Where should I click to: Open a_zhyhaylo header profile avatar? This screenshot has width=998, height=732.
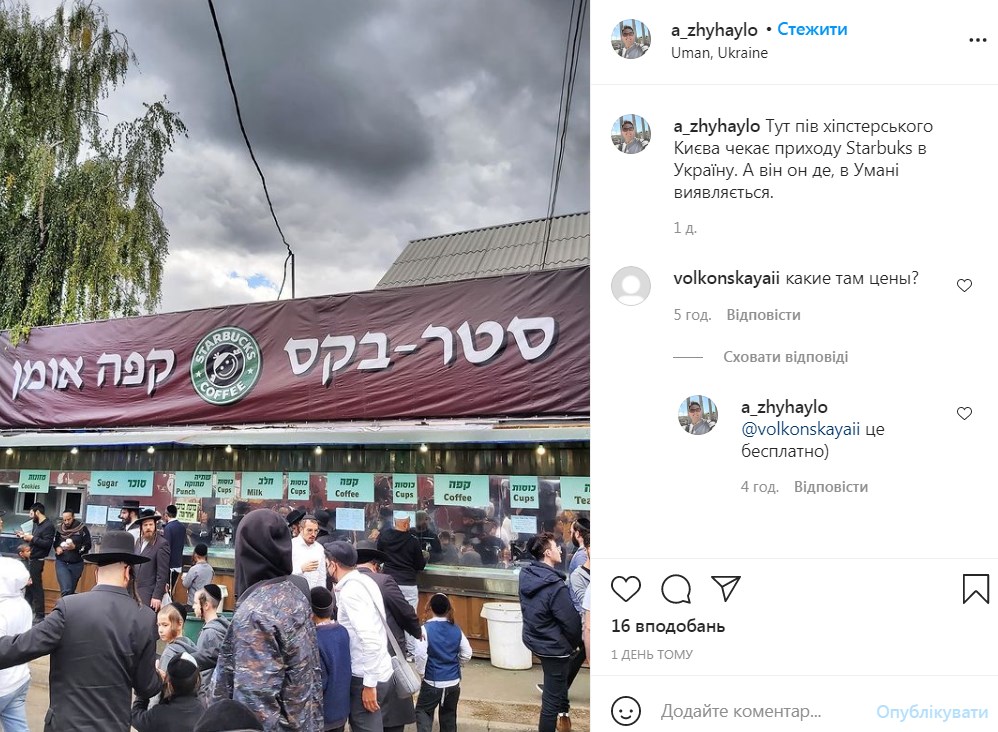point(631,39)
